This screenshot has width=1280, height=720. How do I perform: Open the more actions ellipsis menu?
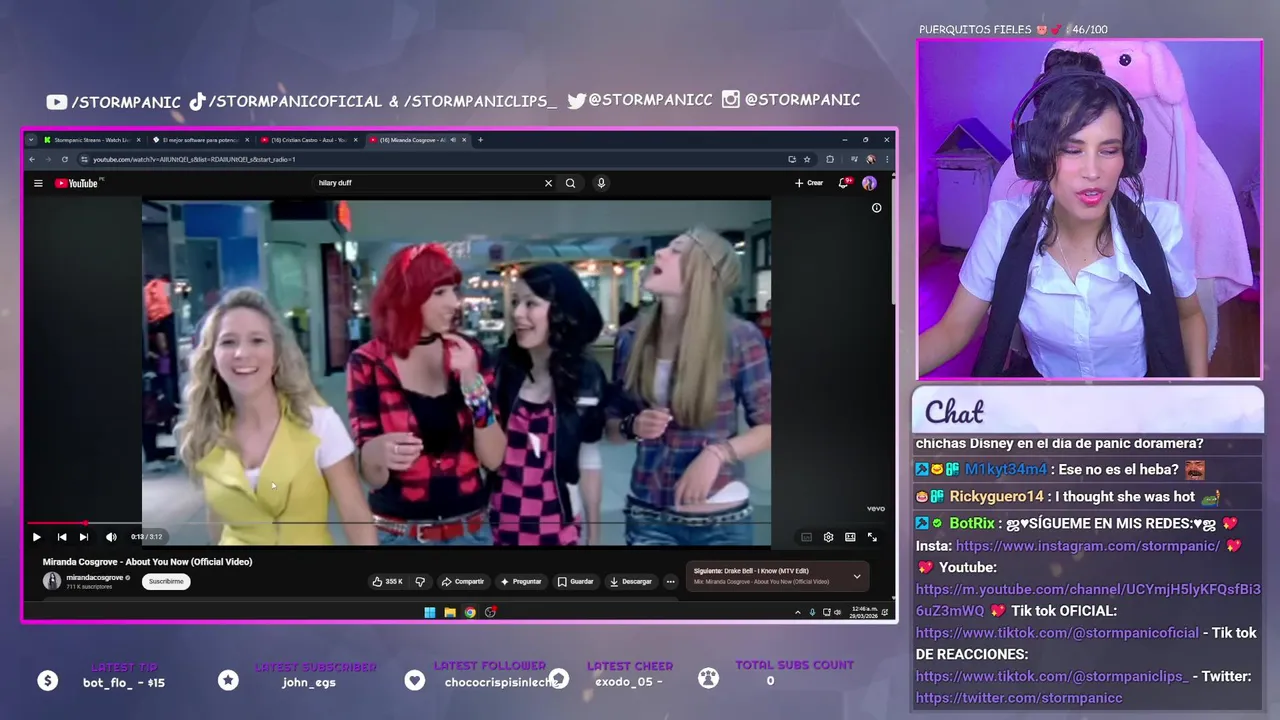pyautogui.click(x=670, y=581)
